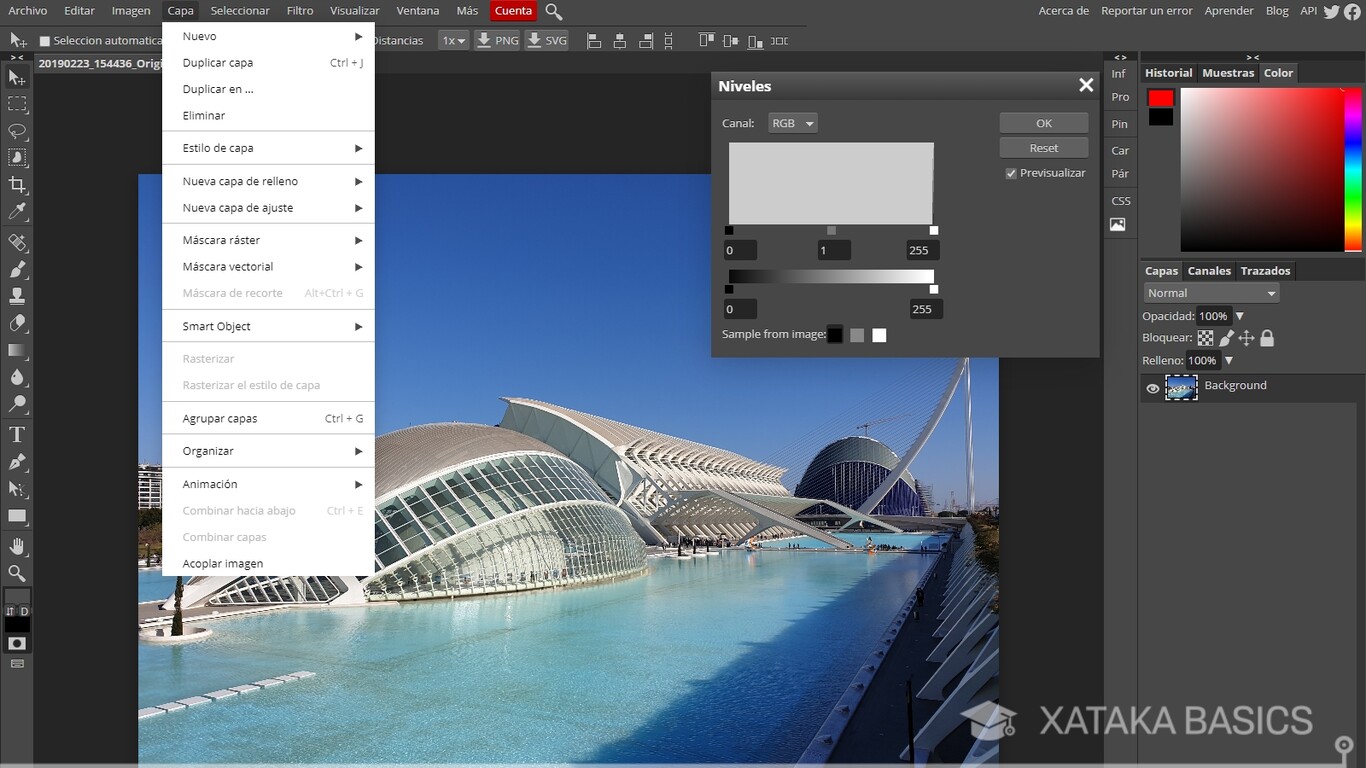Open the Normal blend mode dropdown

coord(1211,292)
